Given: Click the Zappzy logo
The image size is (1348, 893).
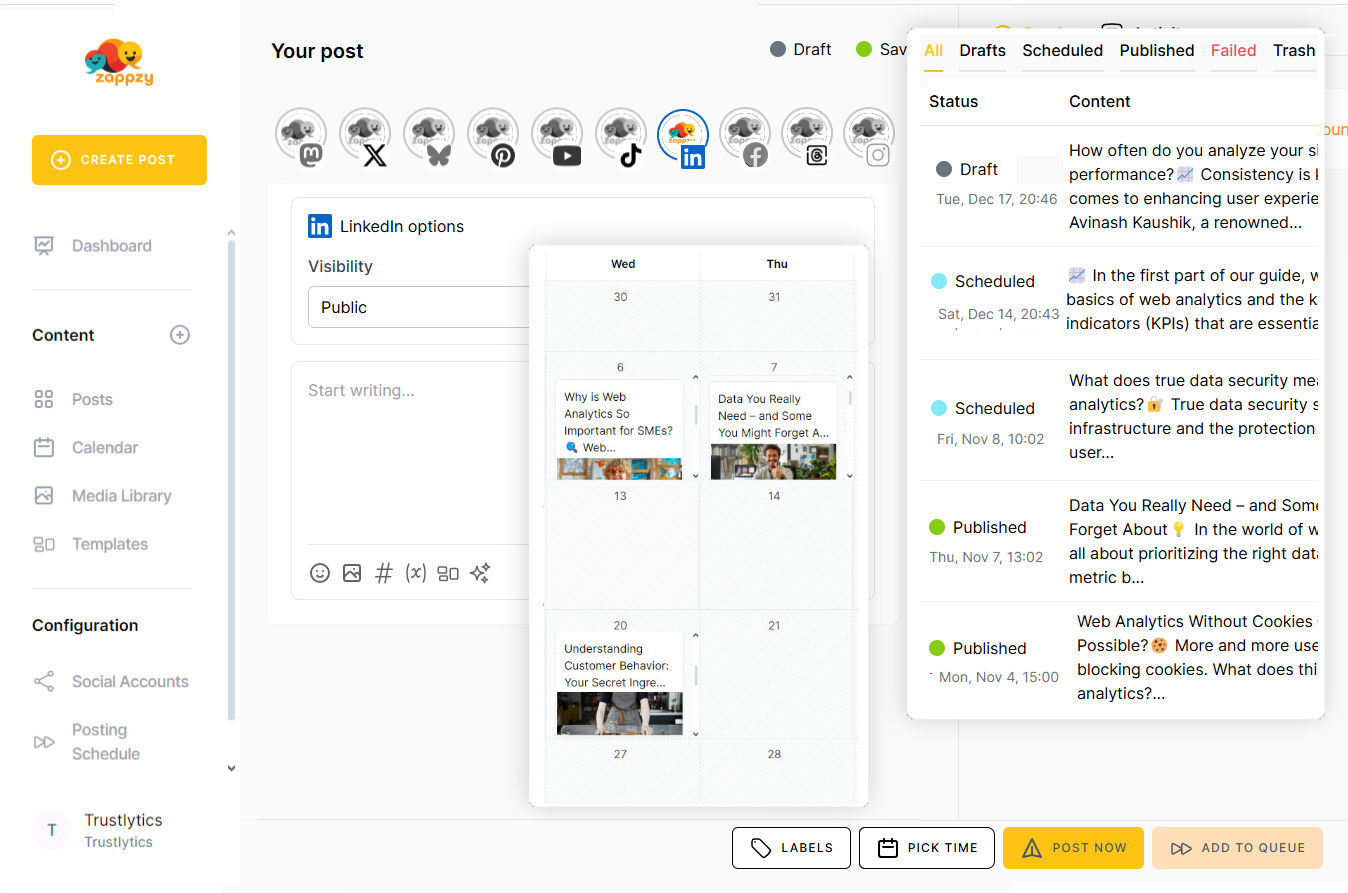Looking at the screenshot, I should tap(119, 63).
